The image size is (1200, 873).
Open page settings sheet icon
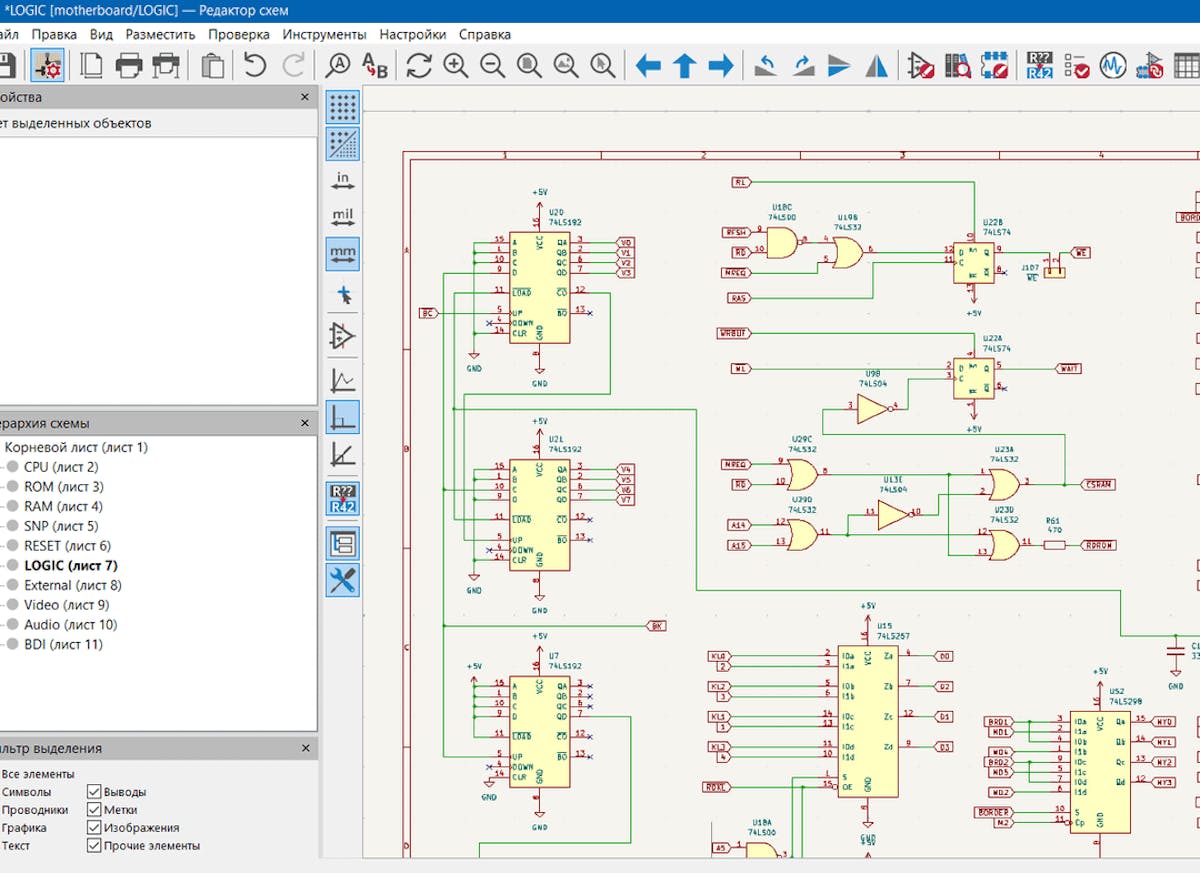(92, 66)
